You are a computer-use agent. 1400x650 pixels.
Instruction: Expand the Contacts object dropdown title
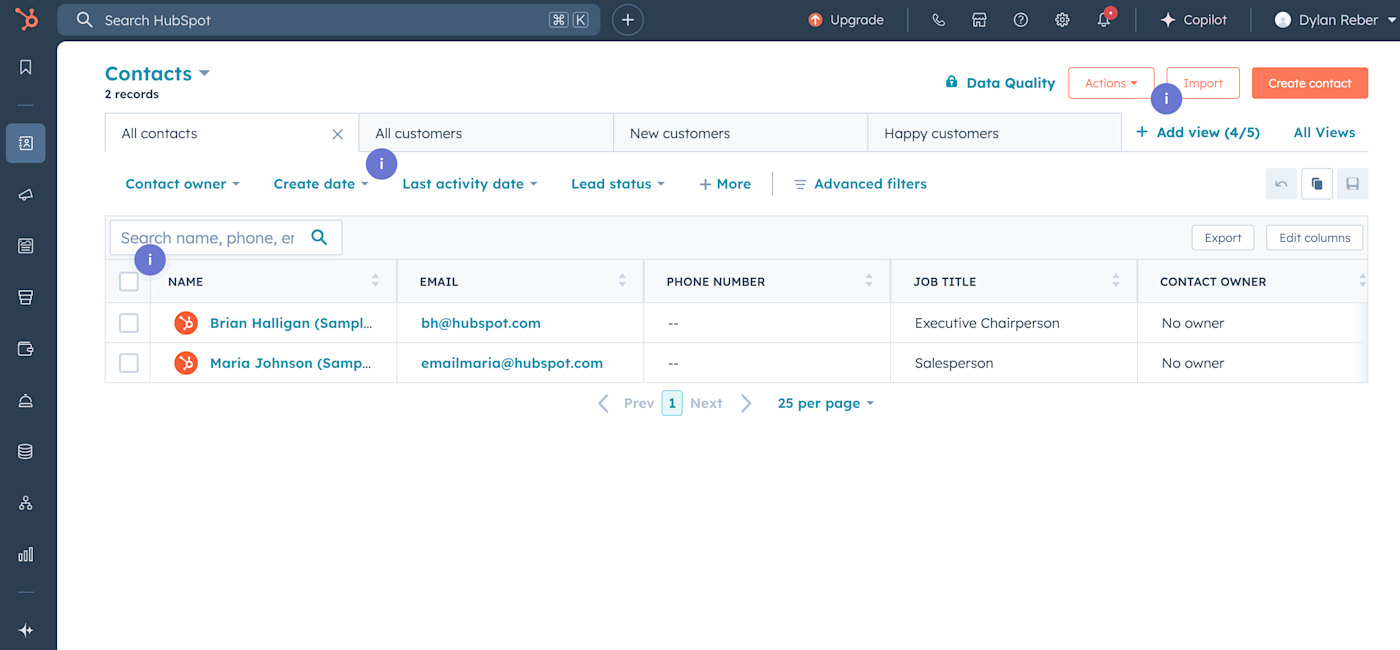pos(157,74)
